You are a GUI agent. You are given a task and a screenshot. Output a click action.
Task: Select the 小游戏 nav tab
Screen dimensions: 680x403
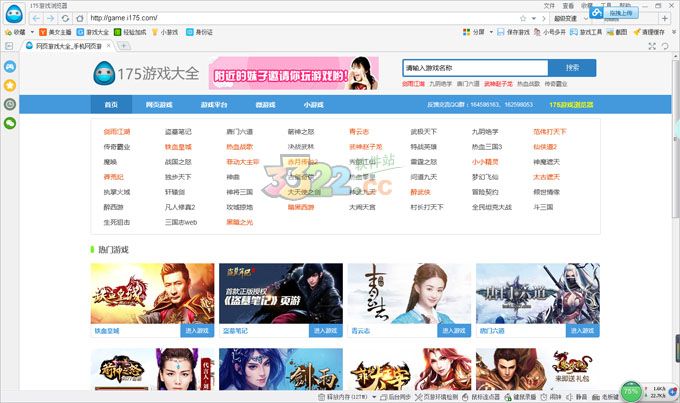314,105
